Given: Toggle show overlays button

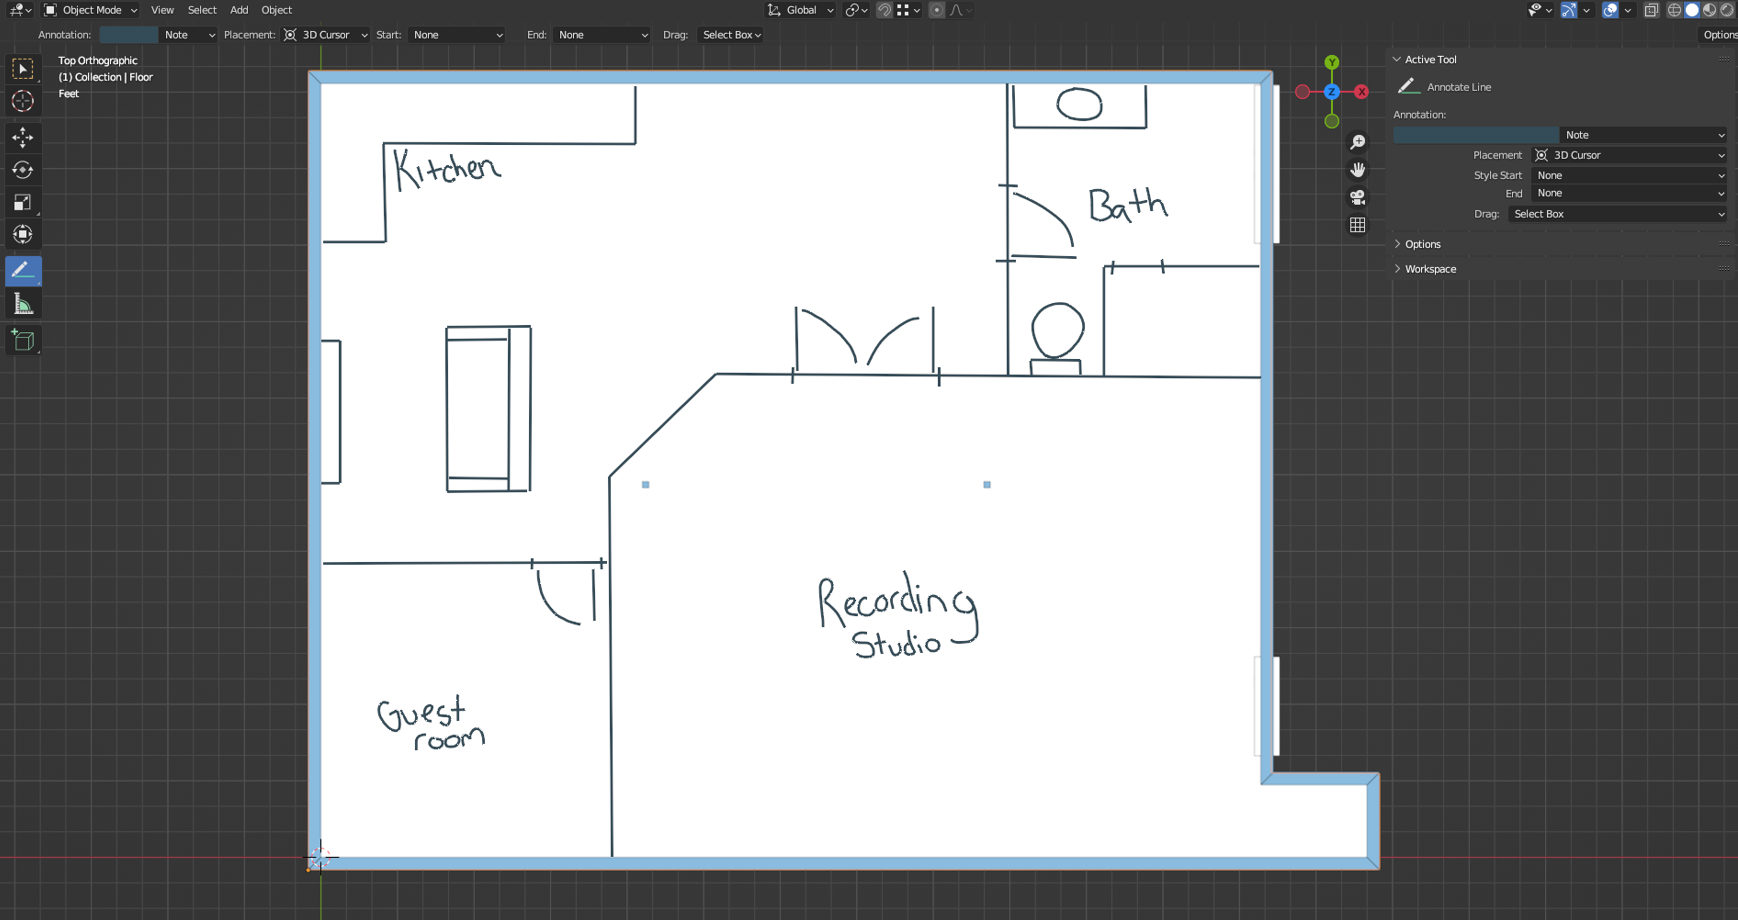Looking at the screenshot, I should click(1610, 10).
